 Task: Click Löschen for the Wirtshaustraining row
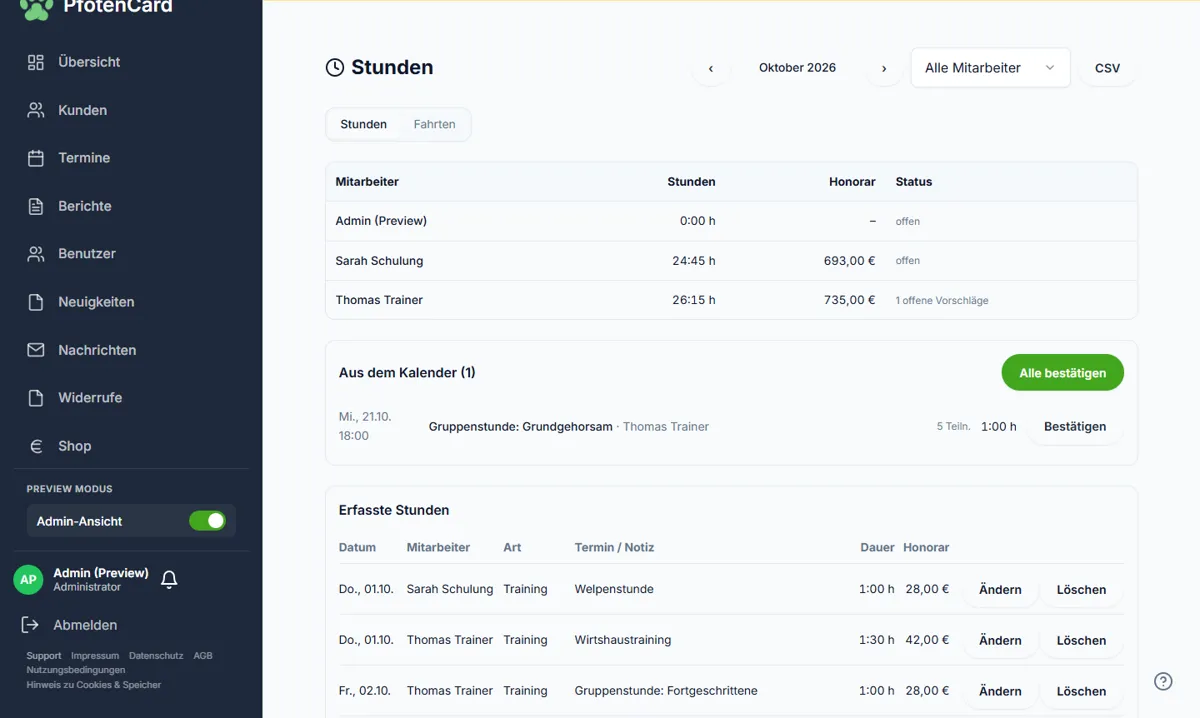[x=1081, y=640]
